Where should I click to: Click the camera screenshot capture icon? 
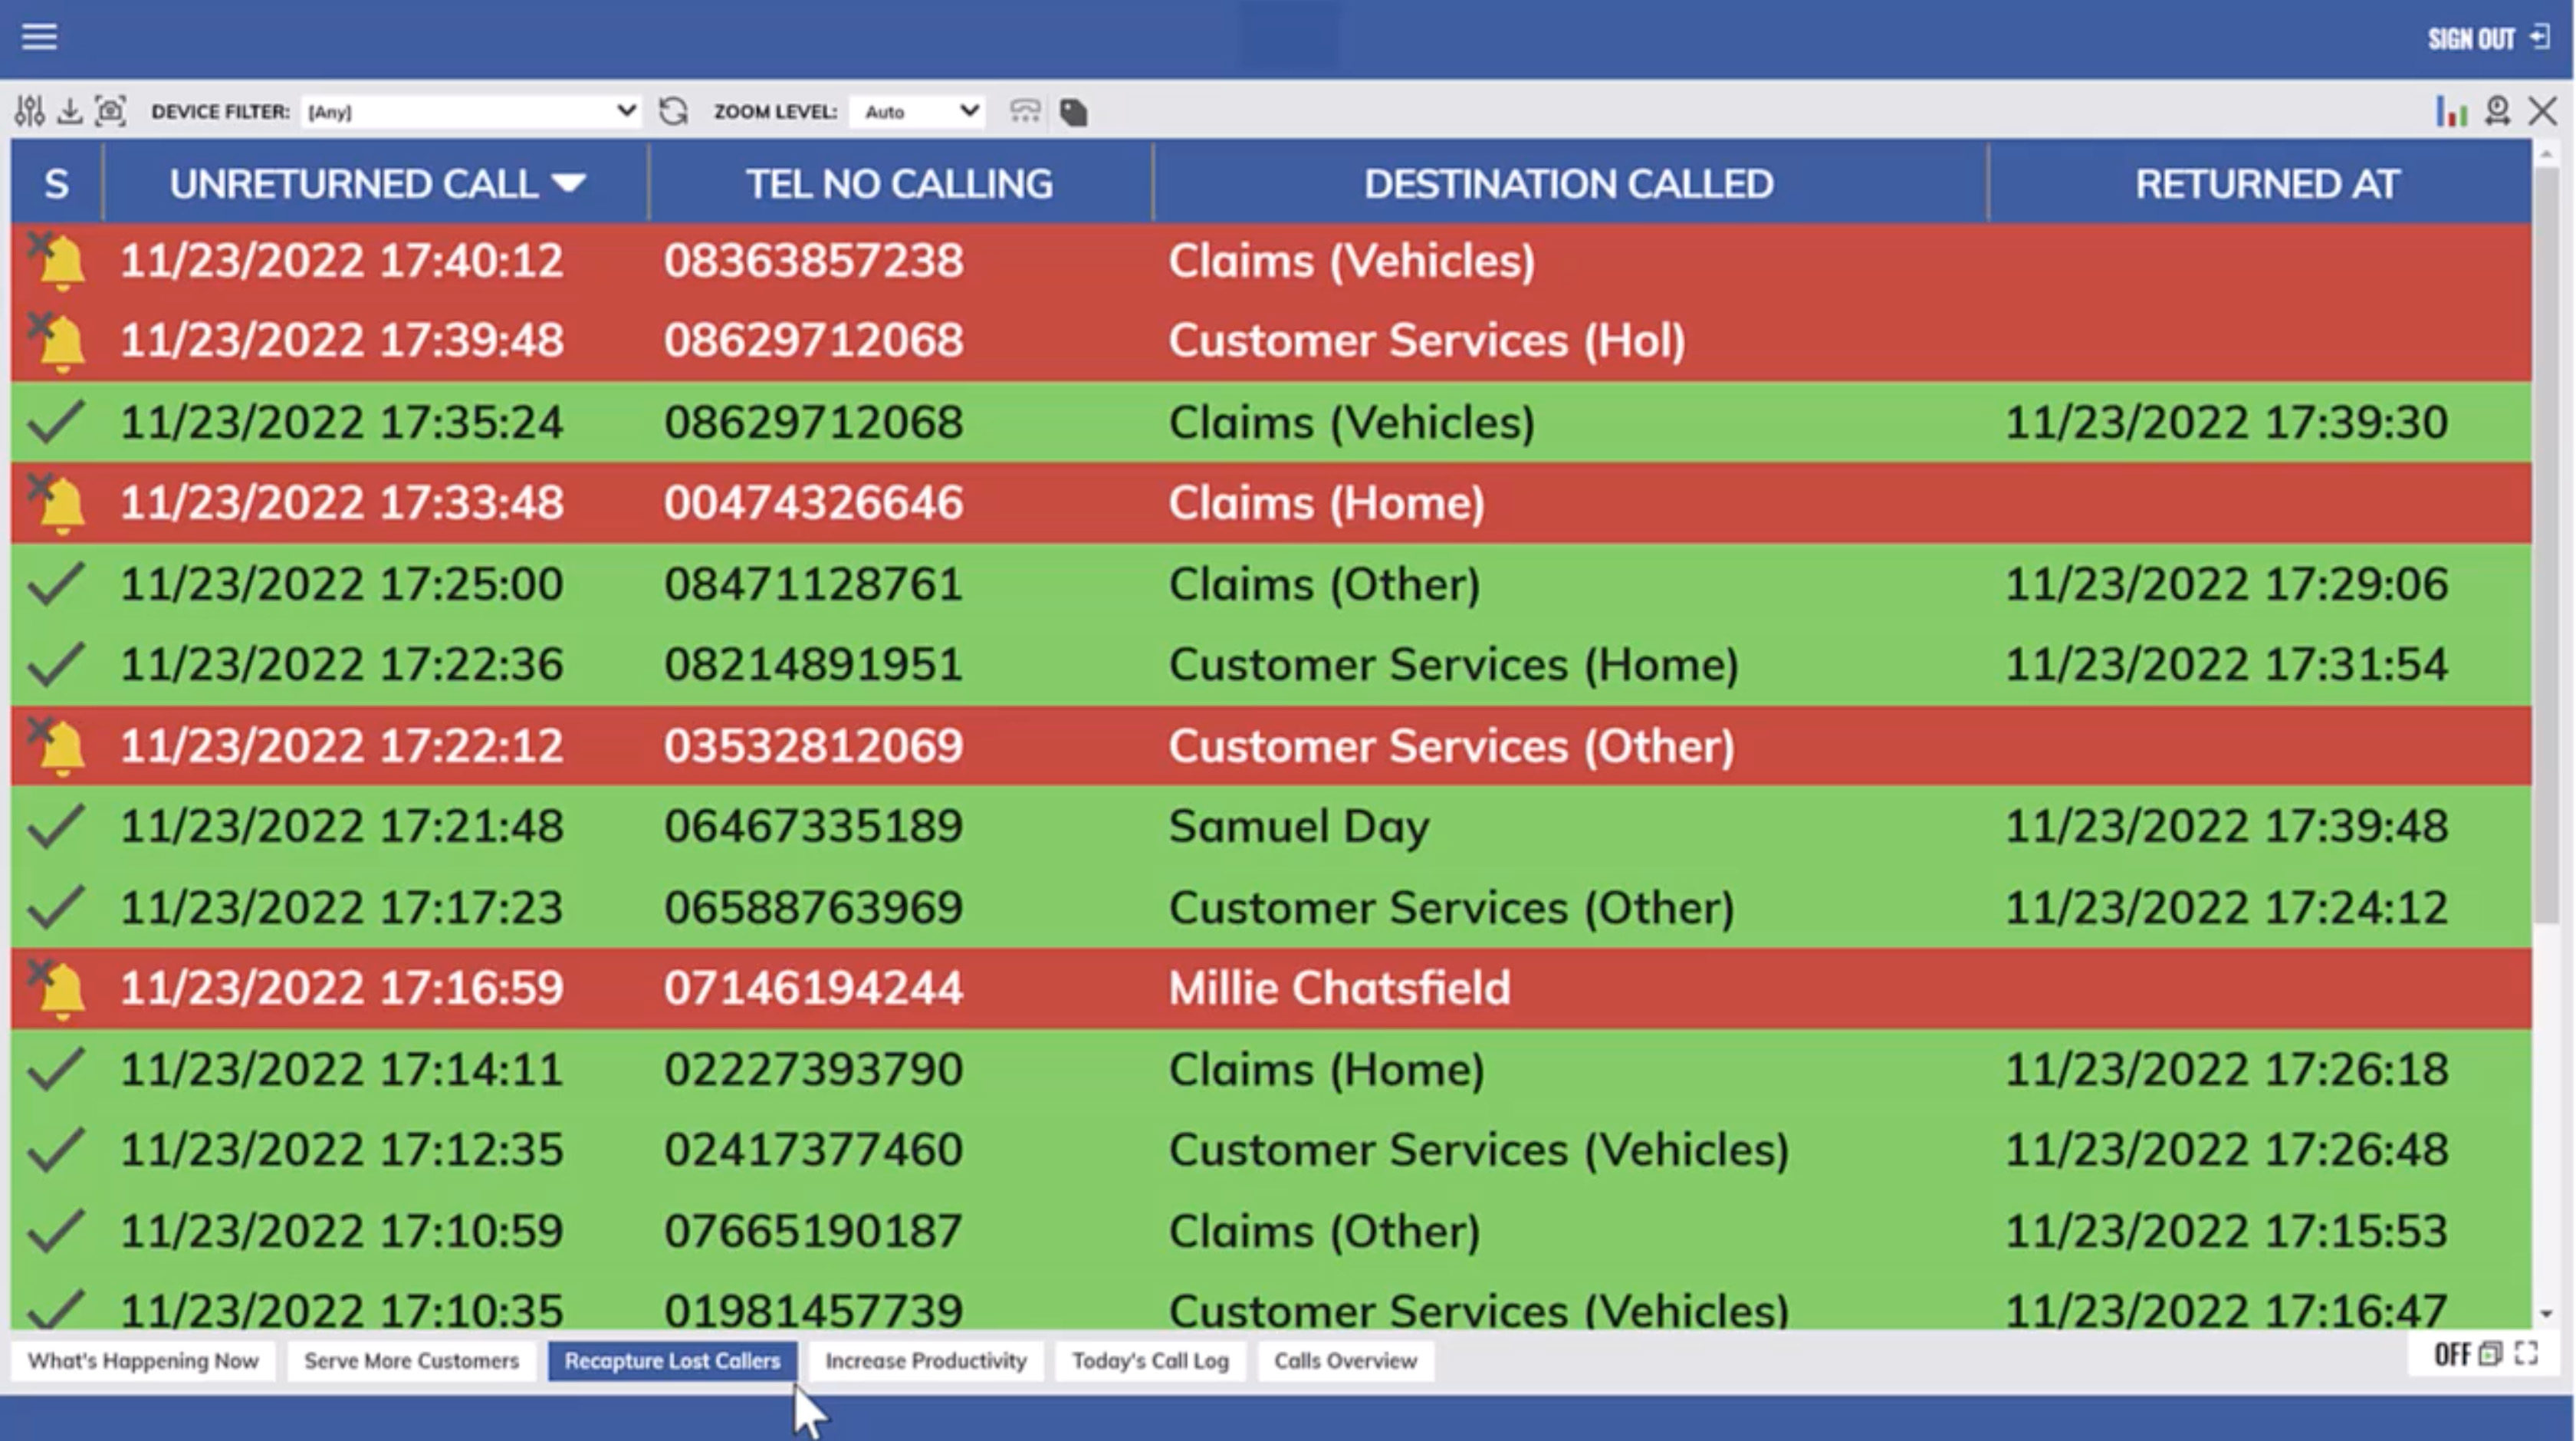click(110, 111)
